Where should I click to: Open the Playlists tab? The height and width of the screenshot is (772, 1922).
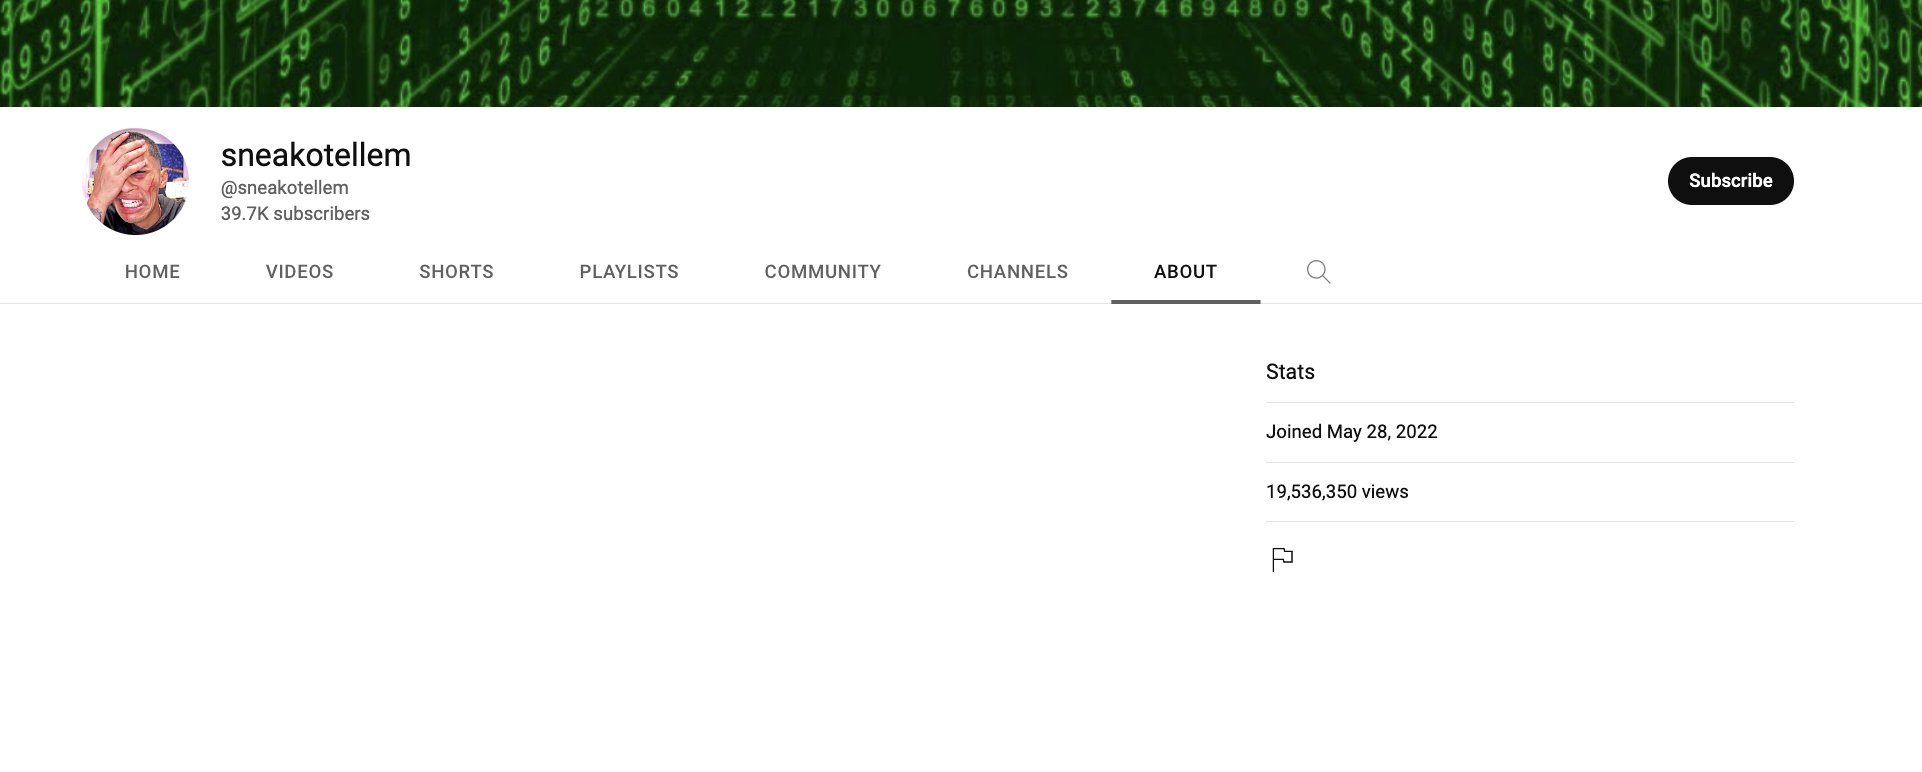point(628,272)
